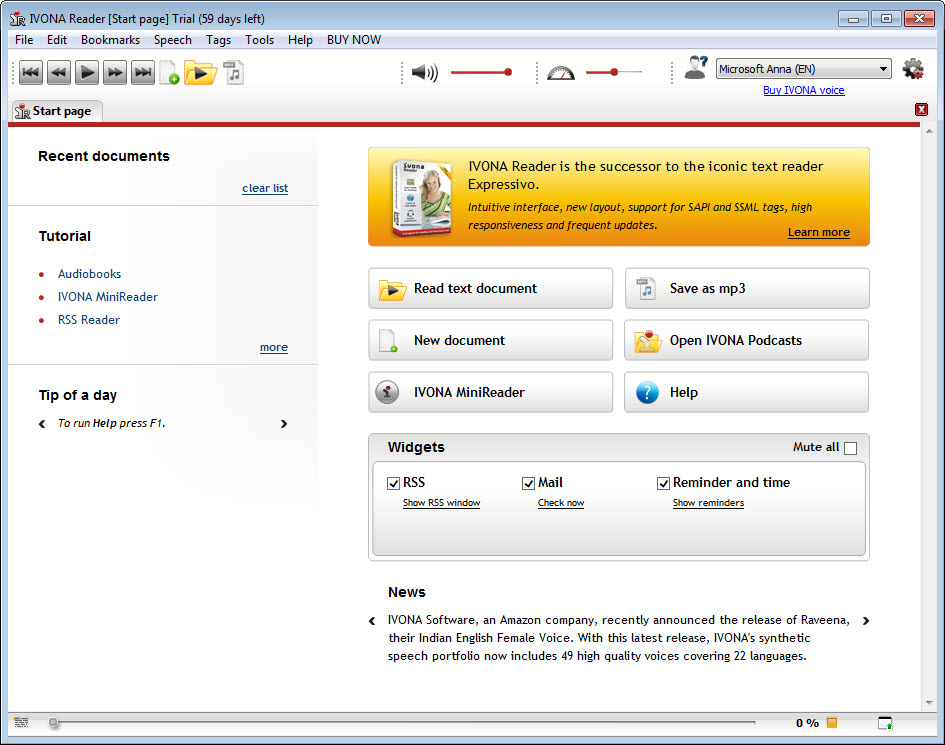Uncheck Reminder and time checkbox
Image resolution: width=945 pixels, height=745 pixels.
[664, 483]
